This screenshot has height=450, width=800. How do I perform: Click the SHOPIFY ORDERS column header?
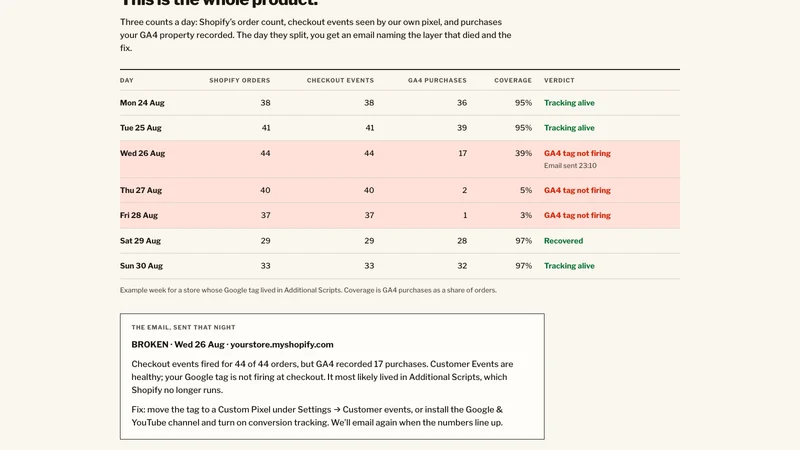point(240,81)
